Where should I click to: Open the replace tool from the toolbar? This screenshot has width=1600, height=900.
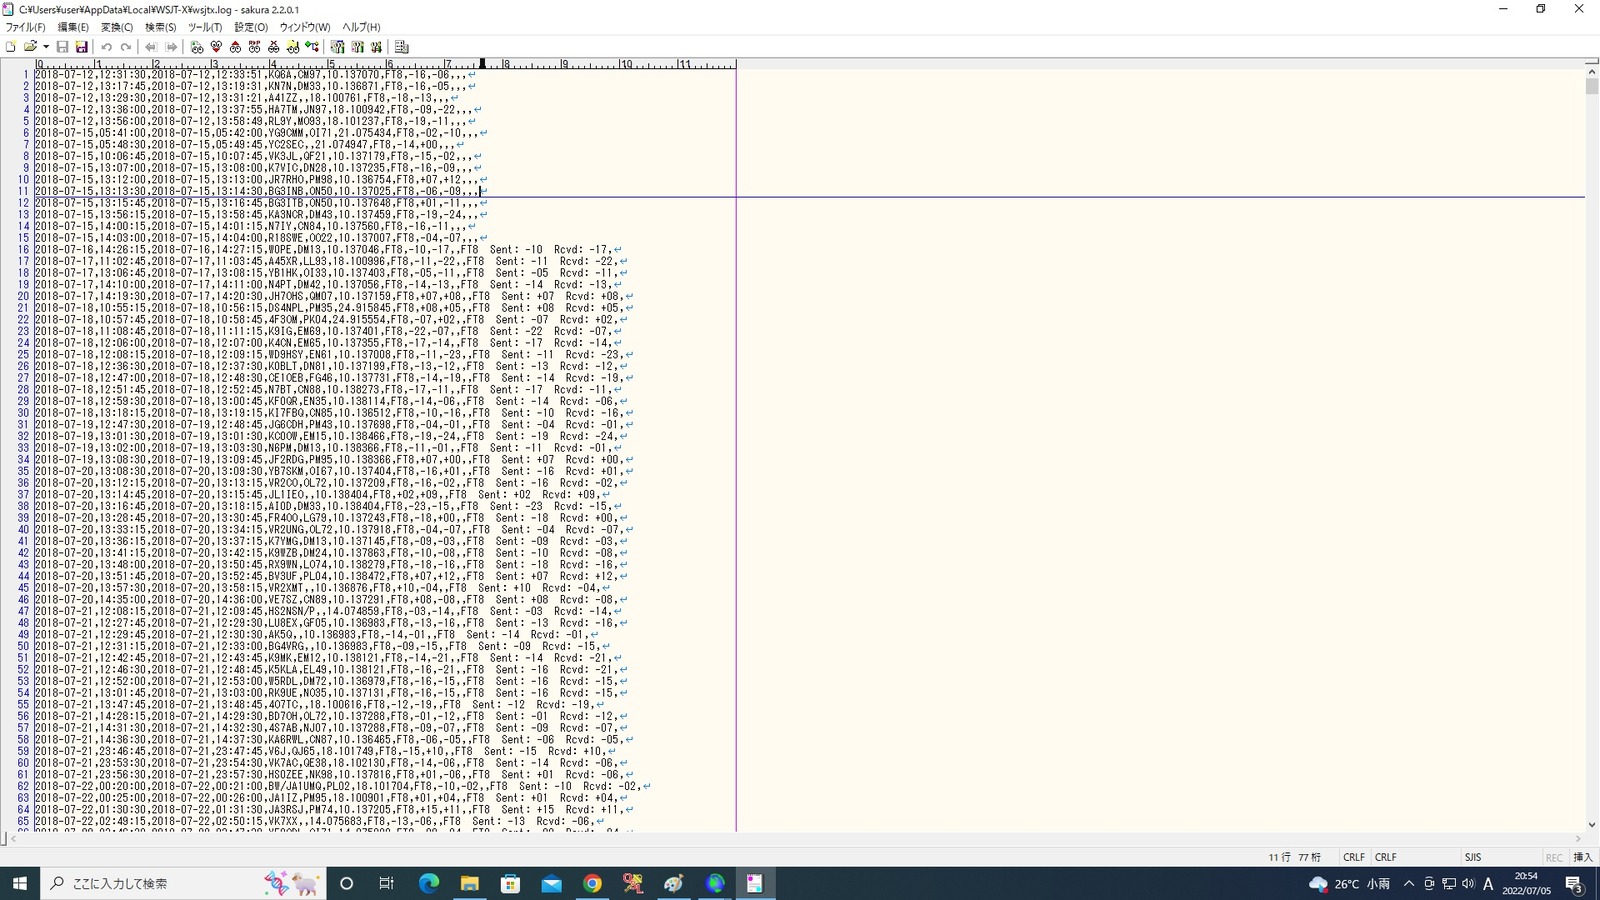click(252, 47)
